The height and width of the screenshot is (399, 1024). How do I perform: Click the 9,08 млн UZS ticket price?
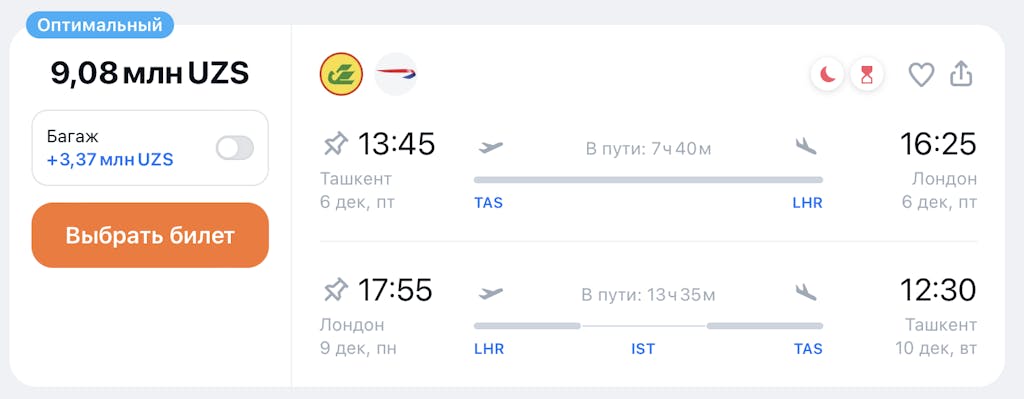pos(150,74)
